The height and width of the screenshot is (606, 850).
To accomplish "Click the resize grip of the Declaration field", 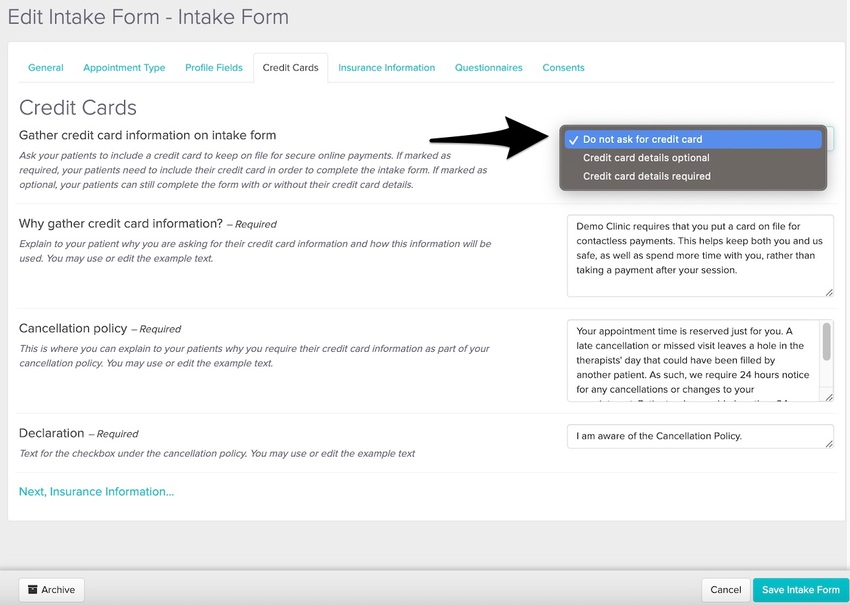I will tap(828, 446).
